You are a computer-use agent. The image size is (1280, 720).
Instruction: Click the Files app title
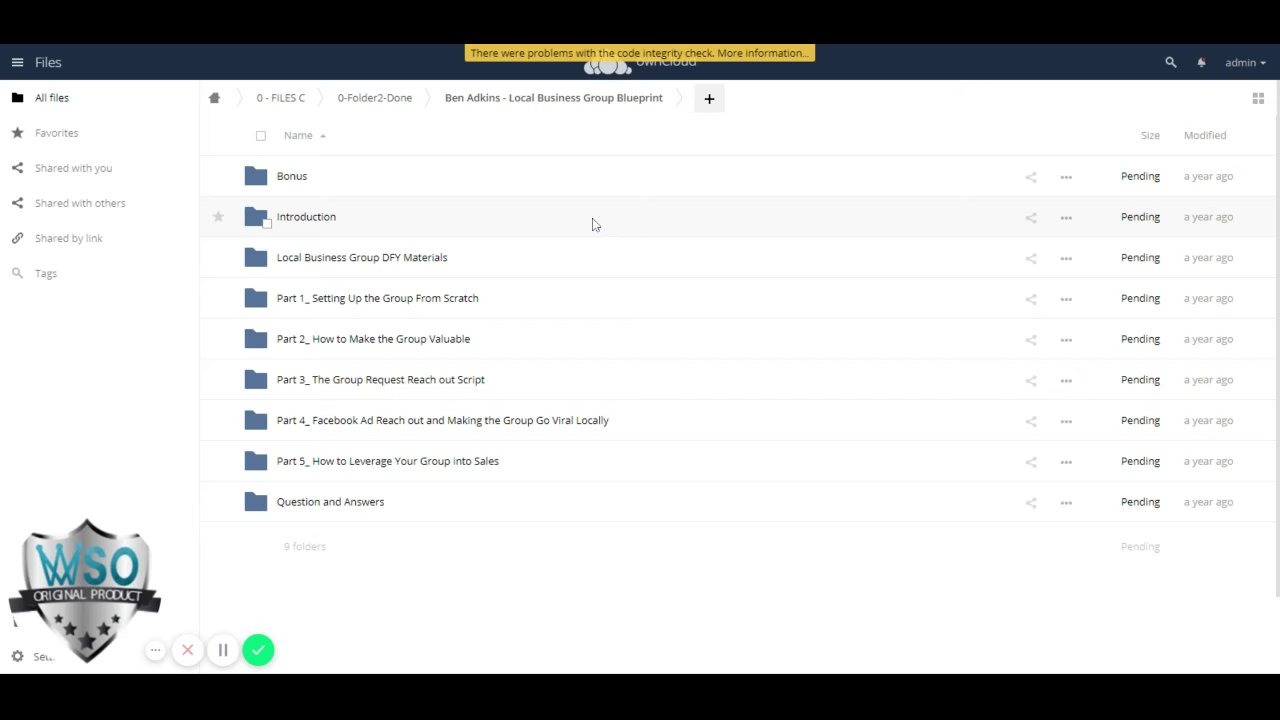[x=48, y=62]
